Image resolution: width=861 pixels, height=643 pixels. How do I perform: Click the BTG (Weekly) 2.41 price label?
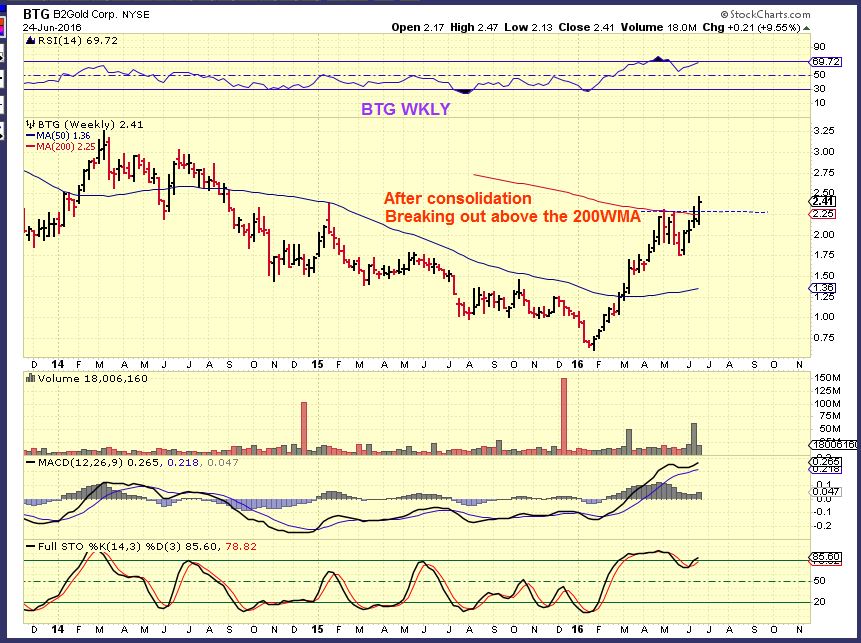point(90,125)
